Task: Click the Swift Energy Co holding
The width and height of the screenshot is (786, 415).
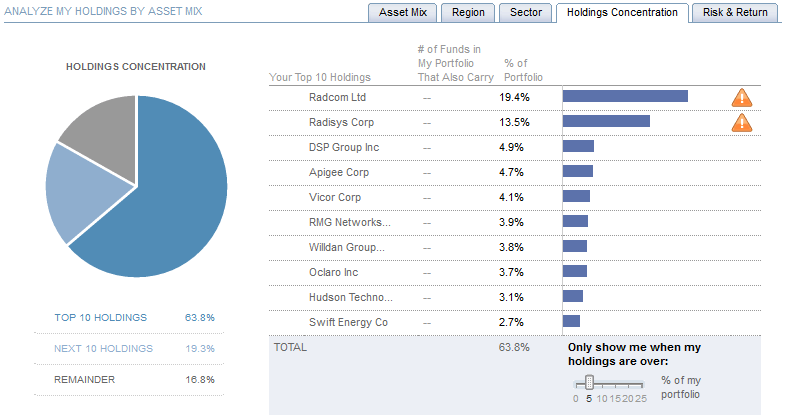Action: point(348,322)
